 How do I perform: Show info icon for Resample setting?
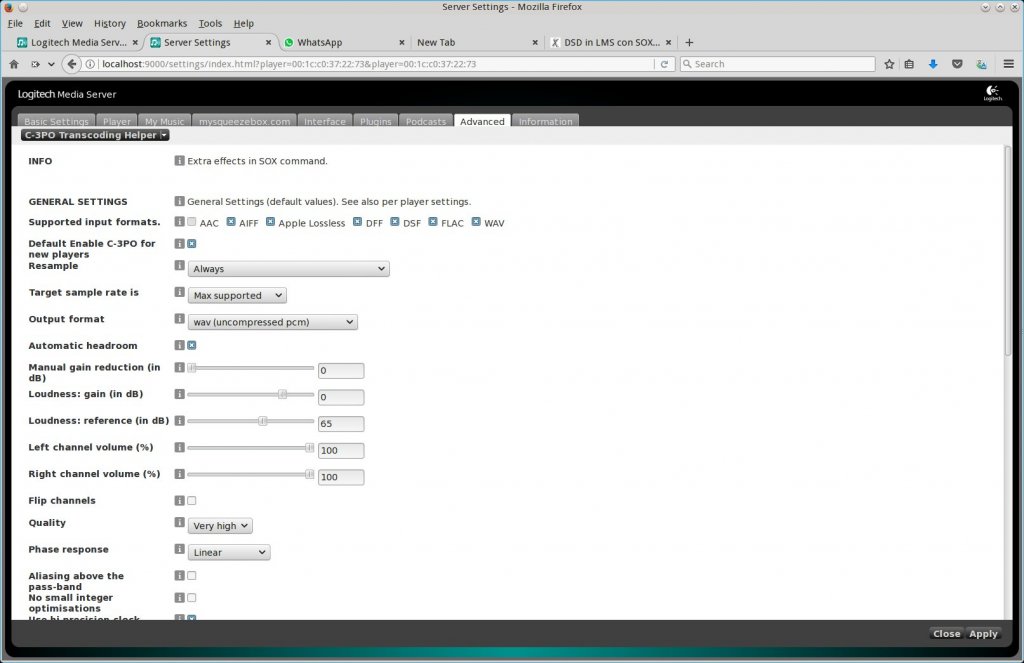click(x=179, y=266)
